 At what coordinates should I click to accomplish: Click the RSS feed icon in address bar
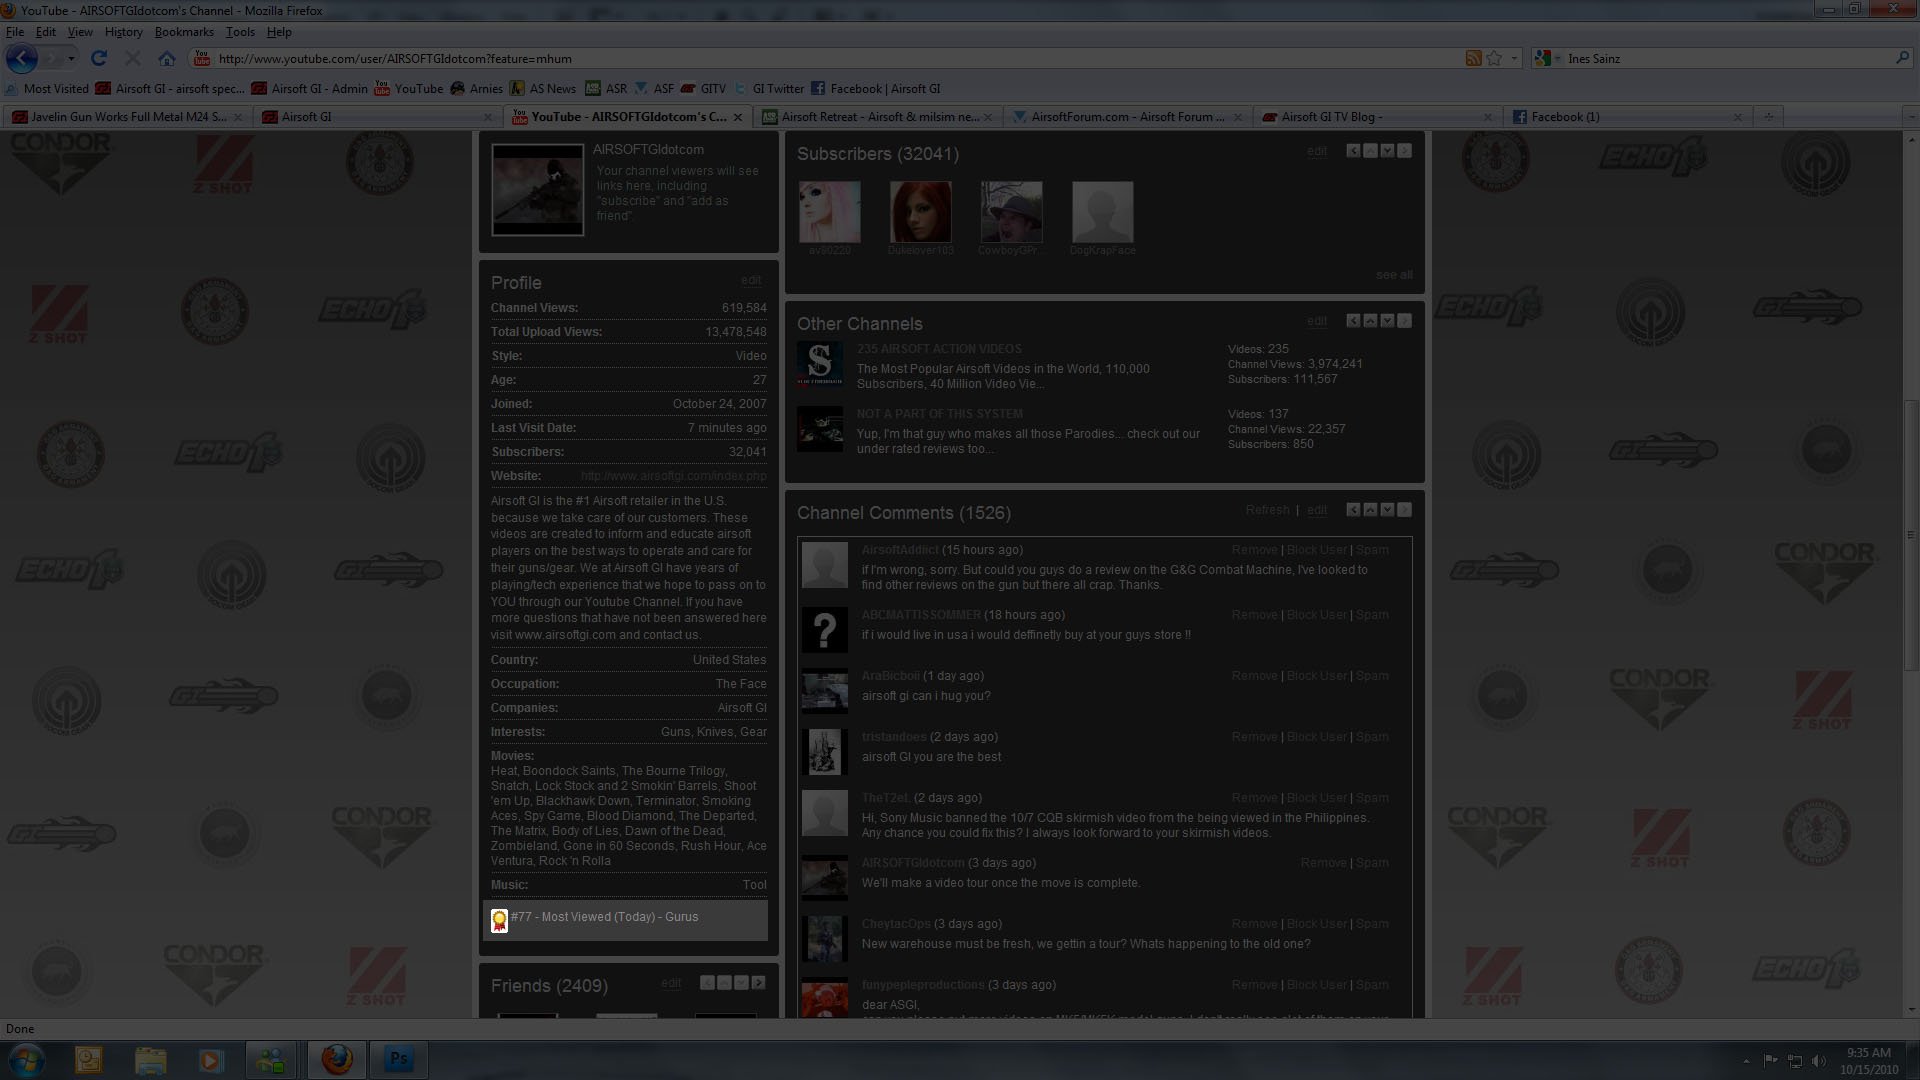coord(1473,58)
